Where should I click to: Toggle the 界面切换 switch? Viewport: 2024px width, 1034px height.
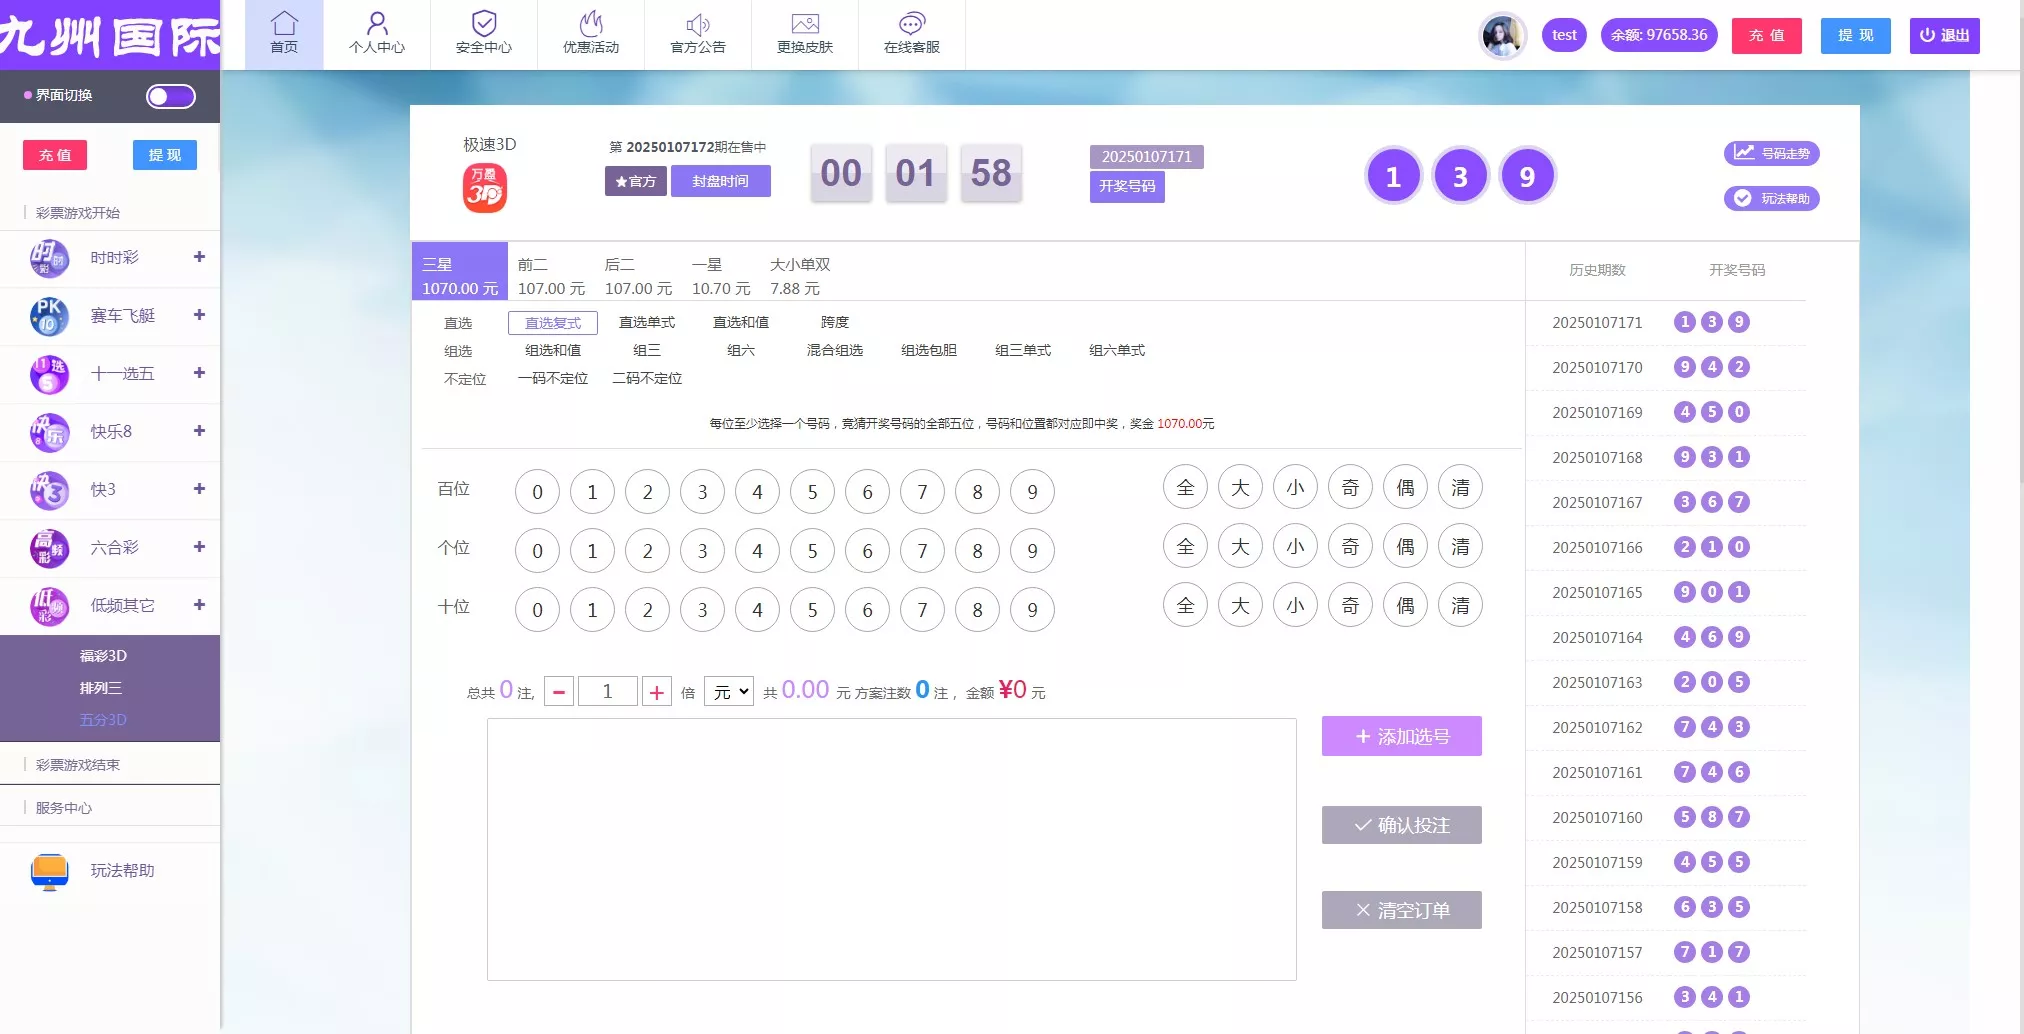pyautogui.click(x=170, y=96)
